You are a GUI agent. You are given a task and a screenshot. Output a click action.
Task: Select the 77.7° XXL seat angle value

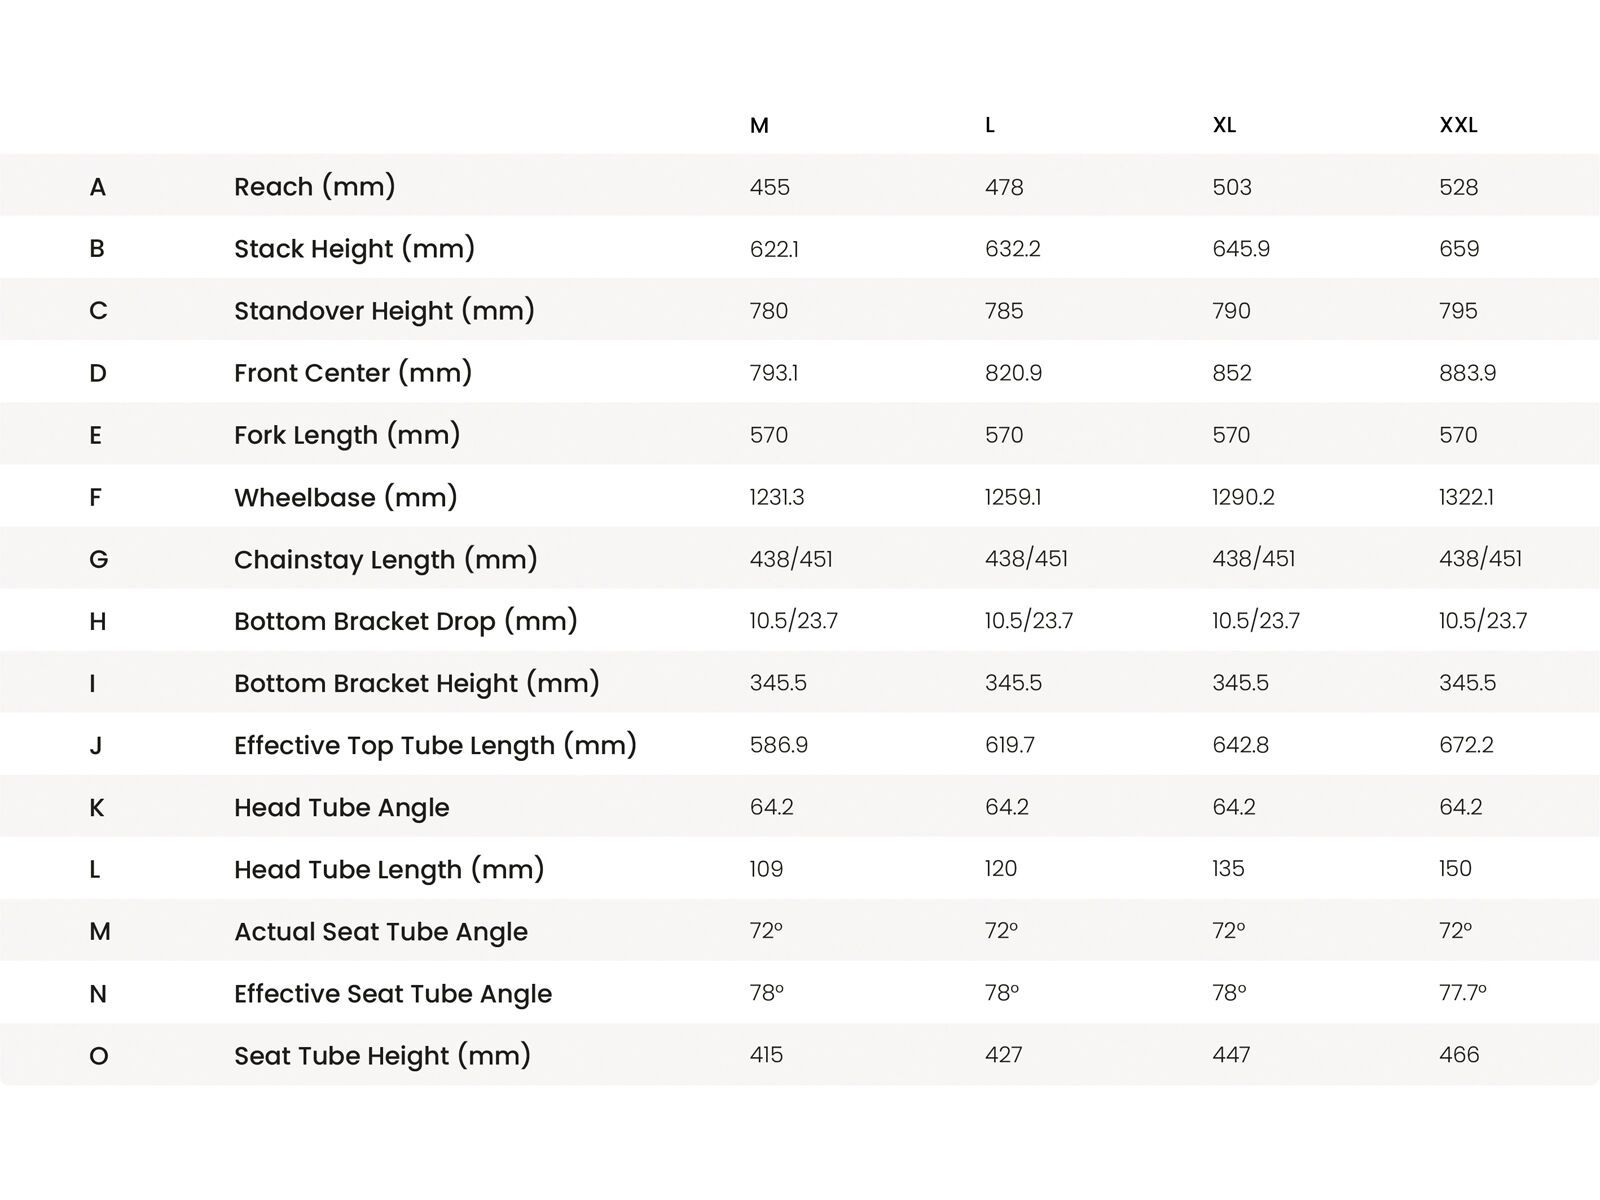coord(1463,993)
